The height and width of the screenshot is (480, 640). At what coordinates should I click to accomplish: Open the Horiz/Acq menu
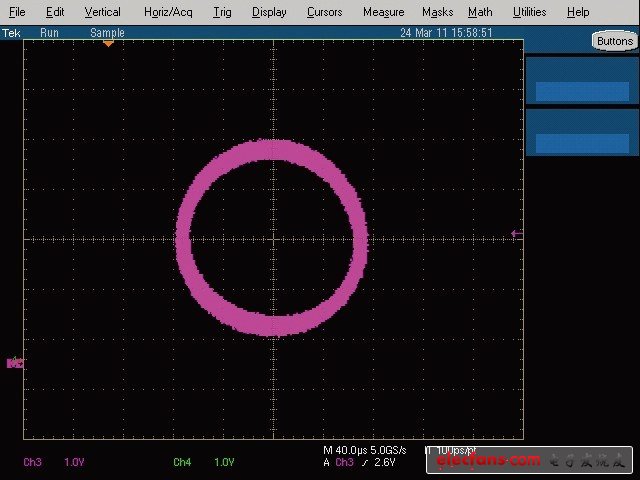click(168, 12)
